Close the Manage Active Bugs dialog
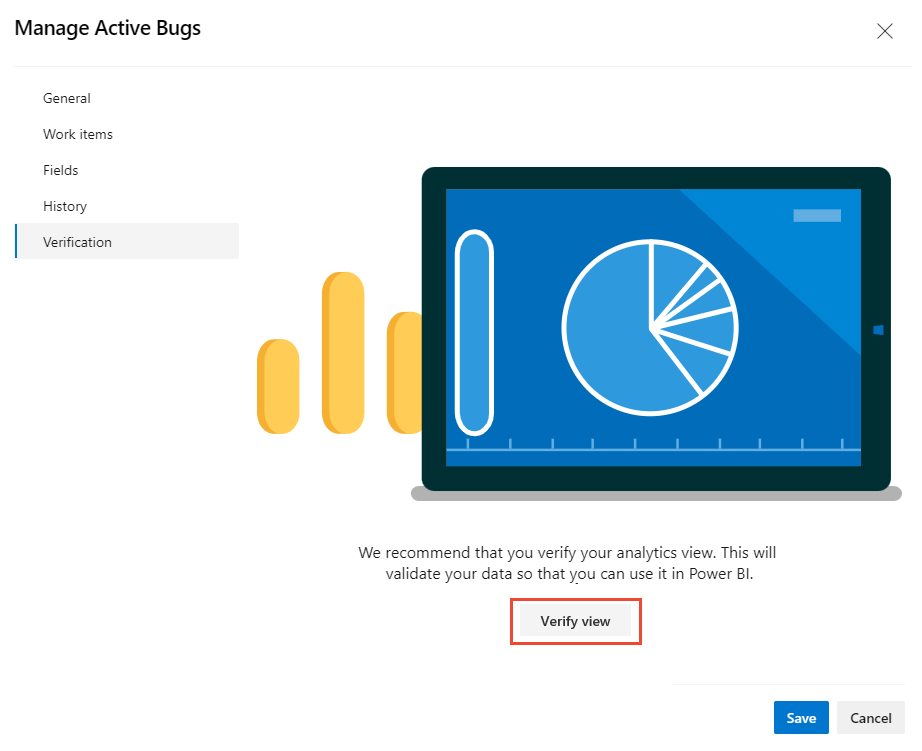 coord(884,31)
